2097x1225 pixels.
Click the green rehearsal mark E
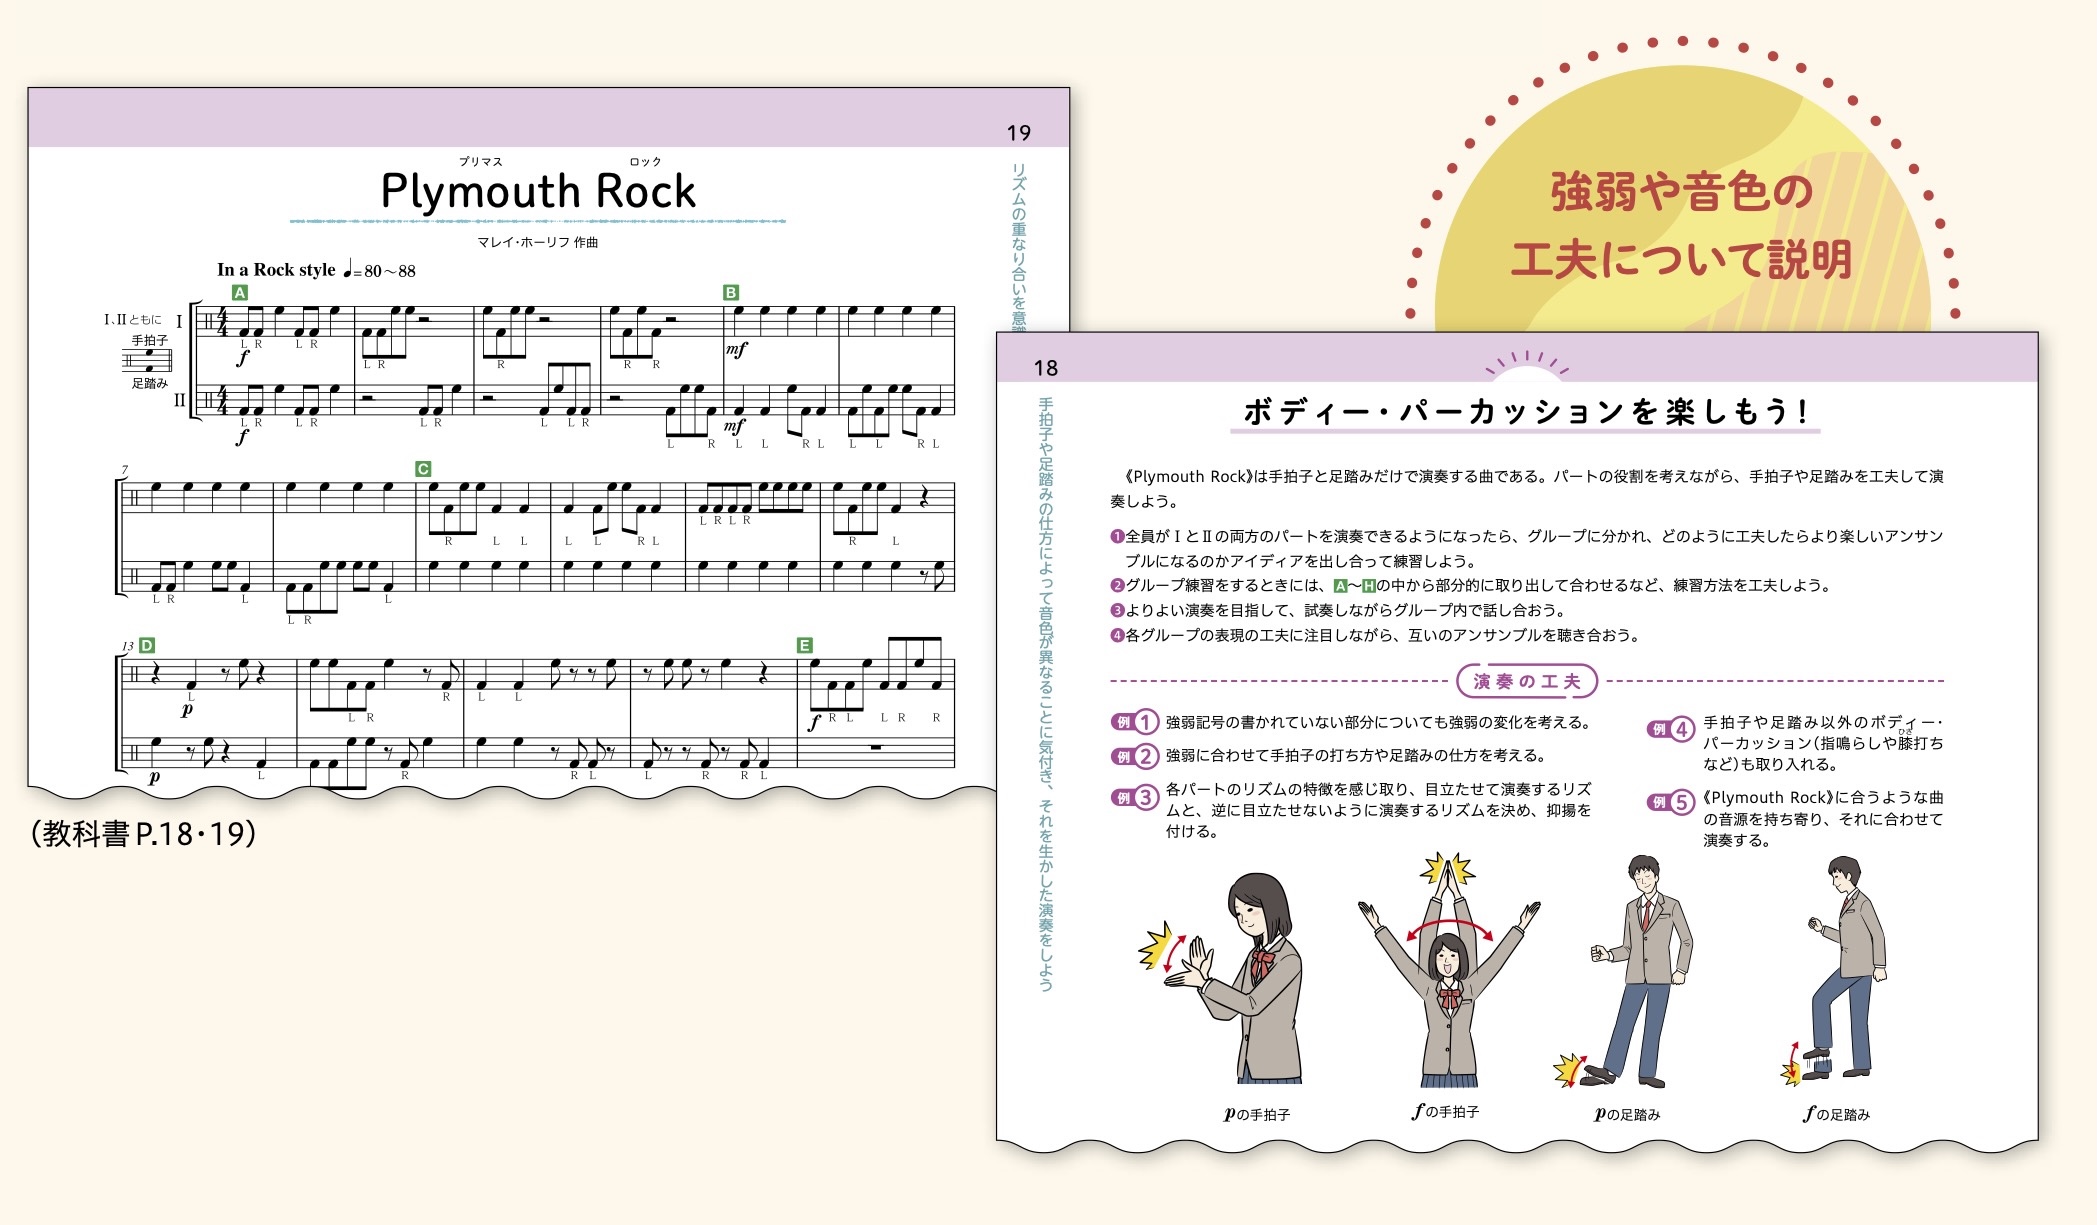pyautogui.click(x=805, y=646)
